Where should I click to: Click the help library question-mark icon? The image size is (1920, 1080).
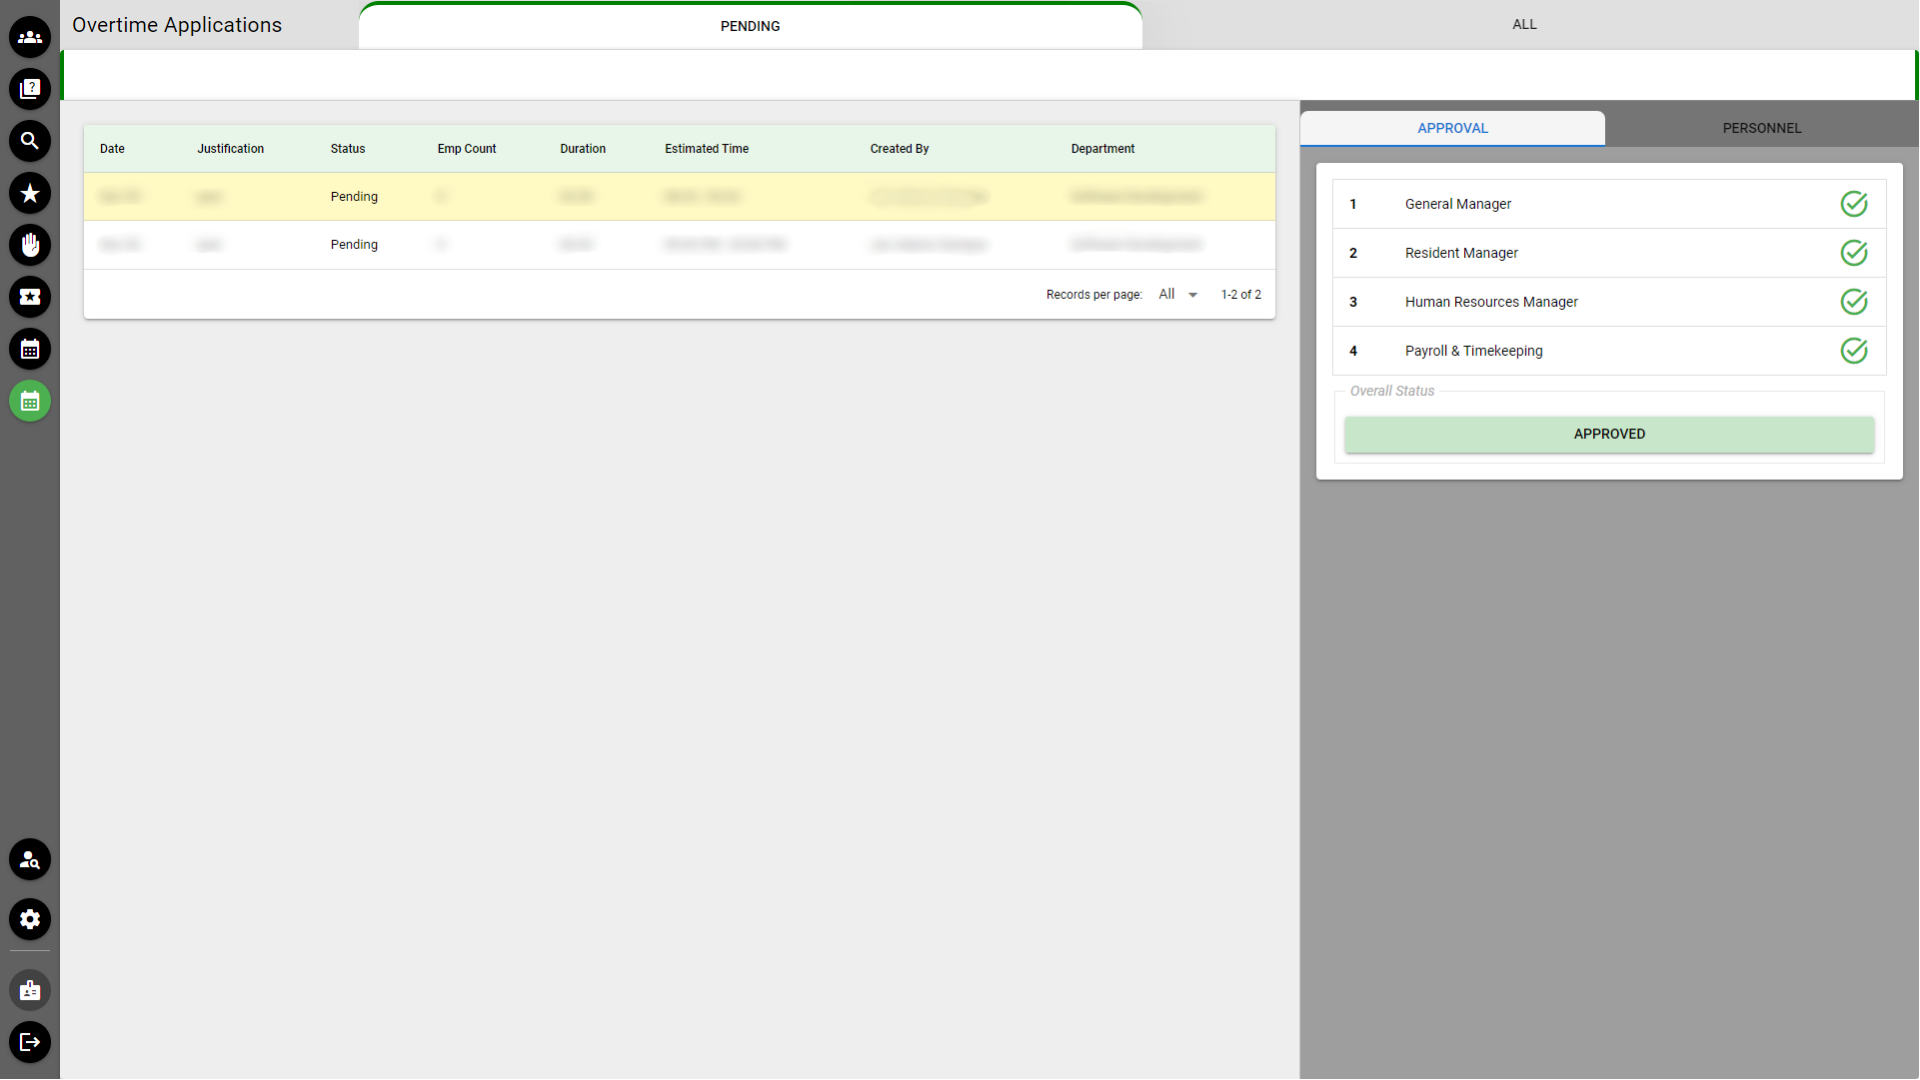pyautogui.click(x=30, y=89)
